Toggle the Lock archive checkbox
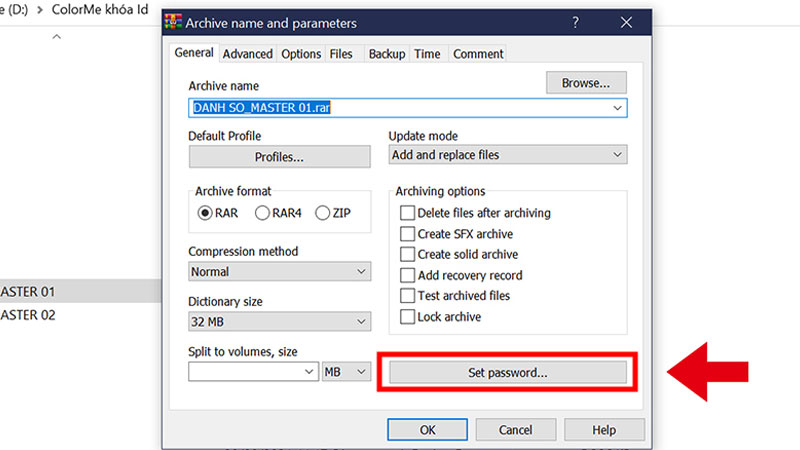 point(407,317)
